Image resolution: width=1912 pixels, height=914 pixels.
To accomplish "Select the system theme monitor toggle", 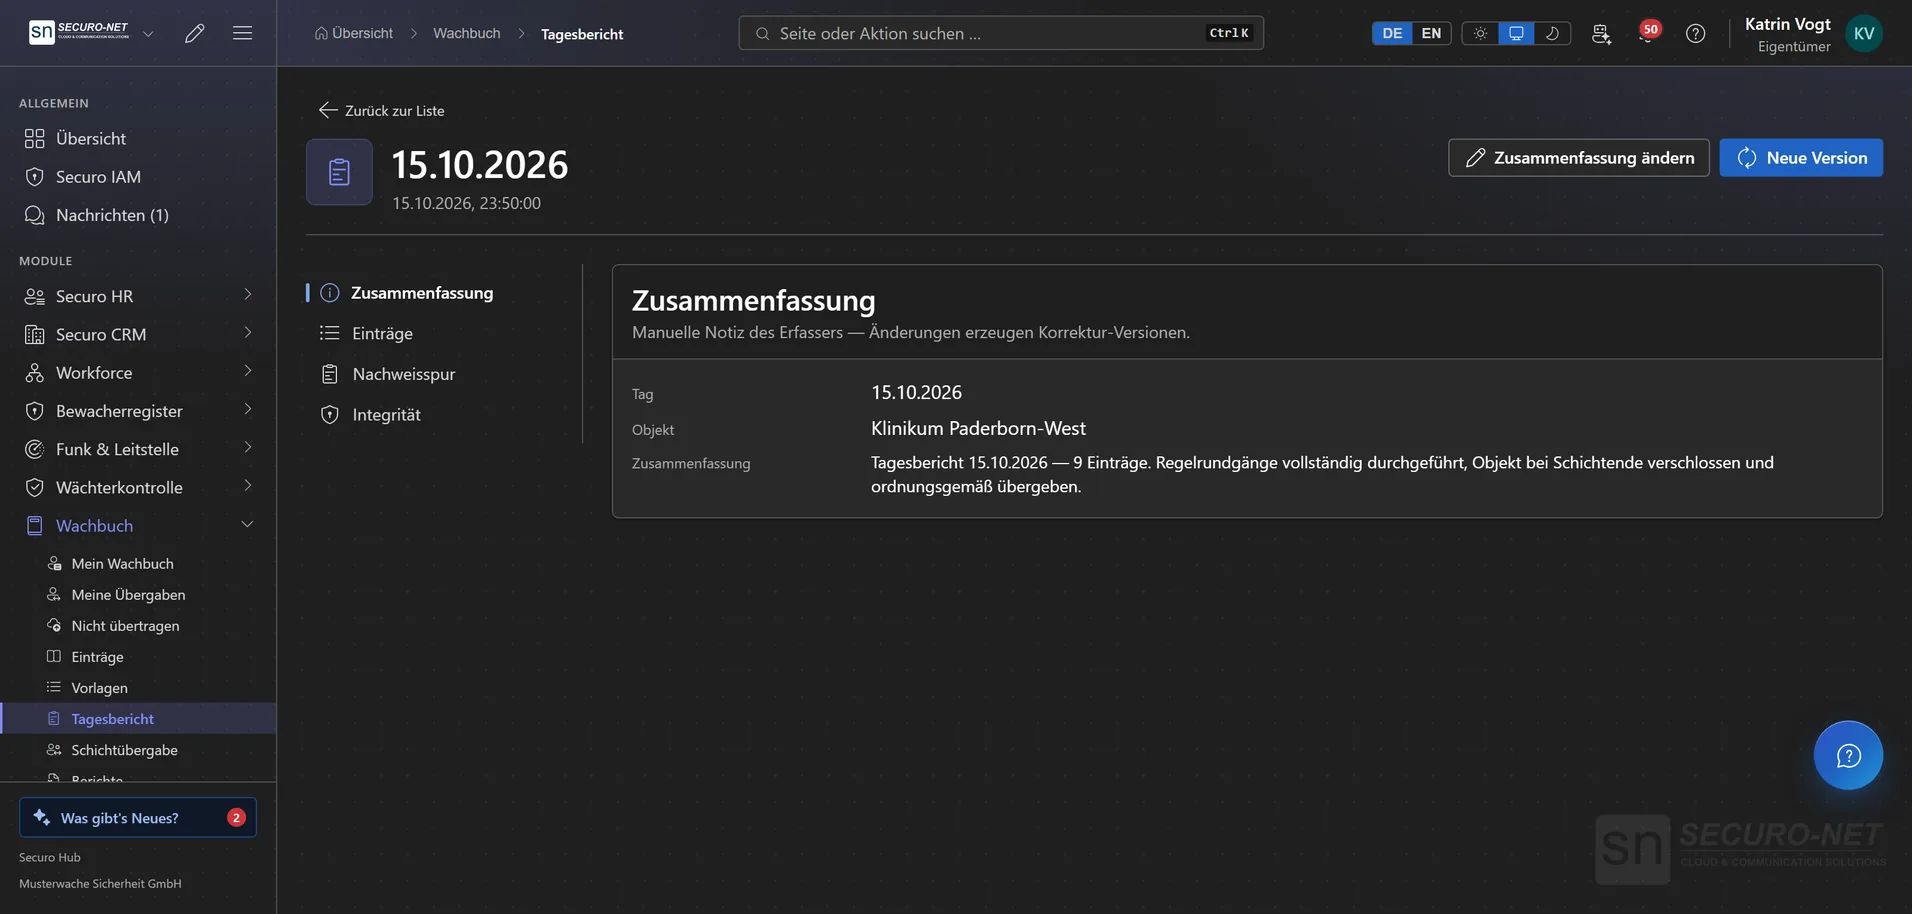I will click(1516, 33).
